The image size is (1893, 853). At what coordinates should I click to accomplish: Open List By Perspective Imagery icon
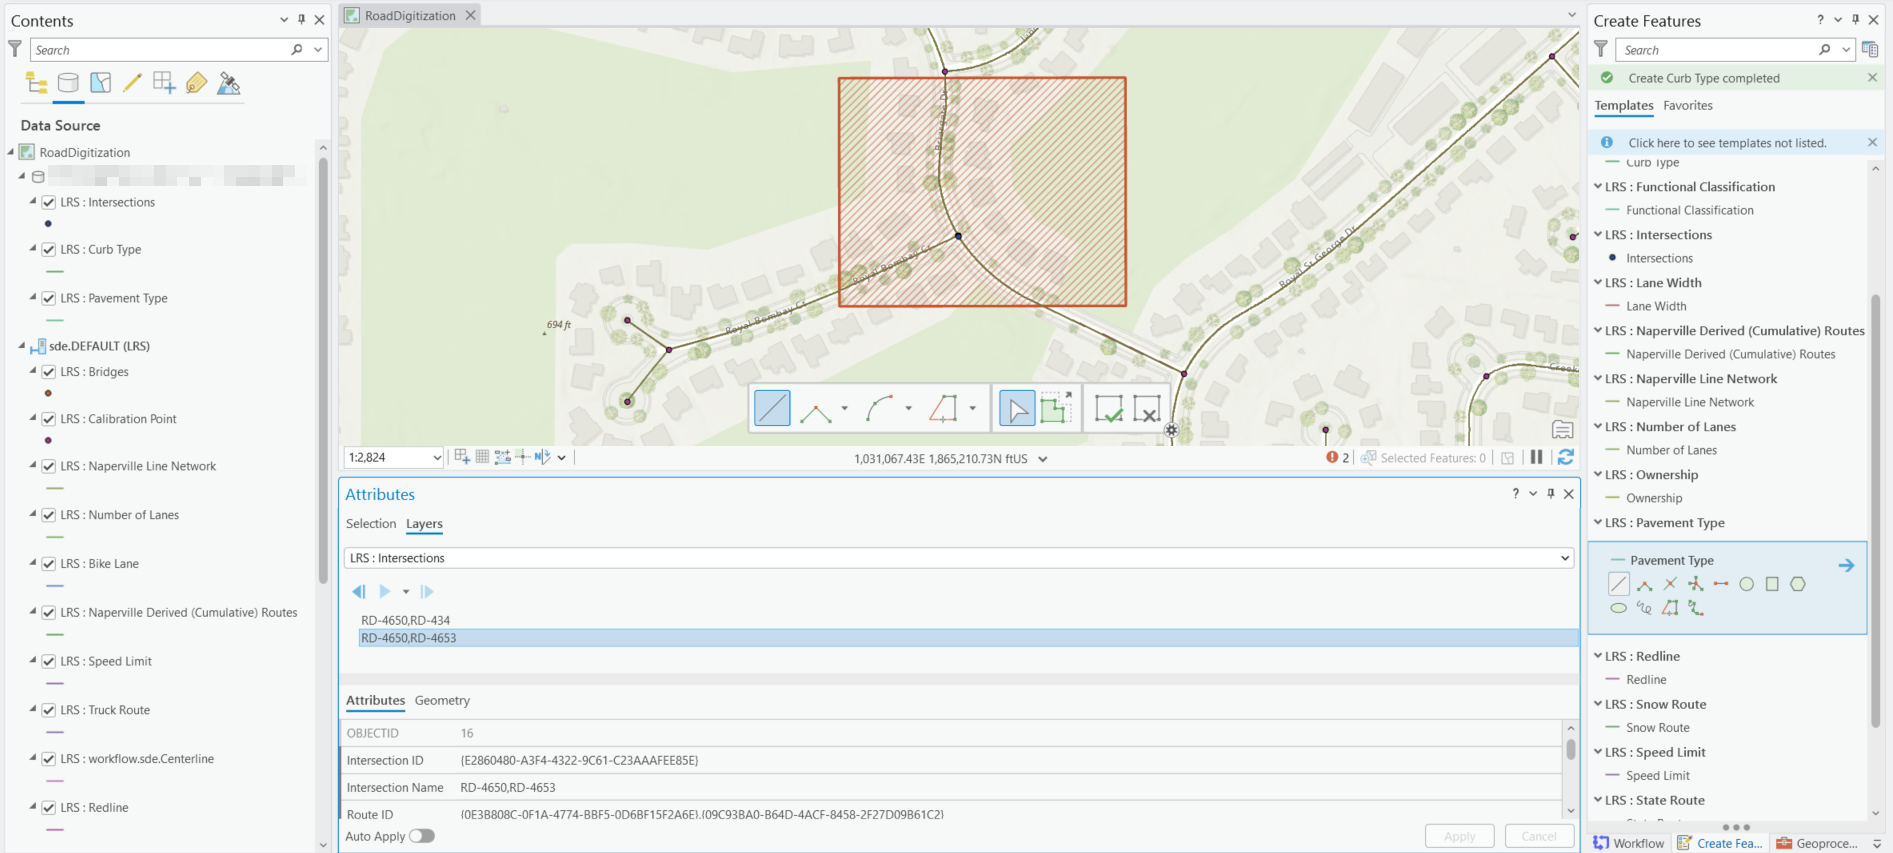pyautogui.click(x=229, y=83)
